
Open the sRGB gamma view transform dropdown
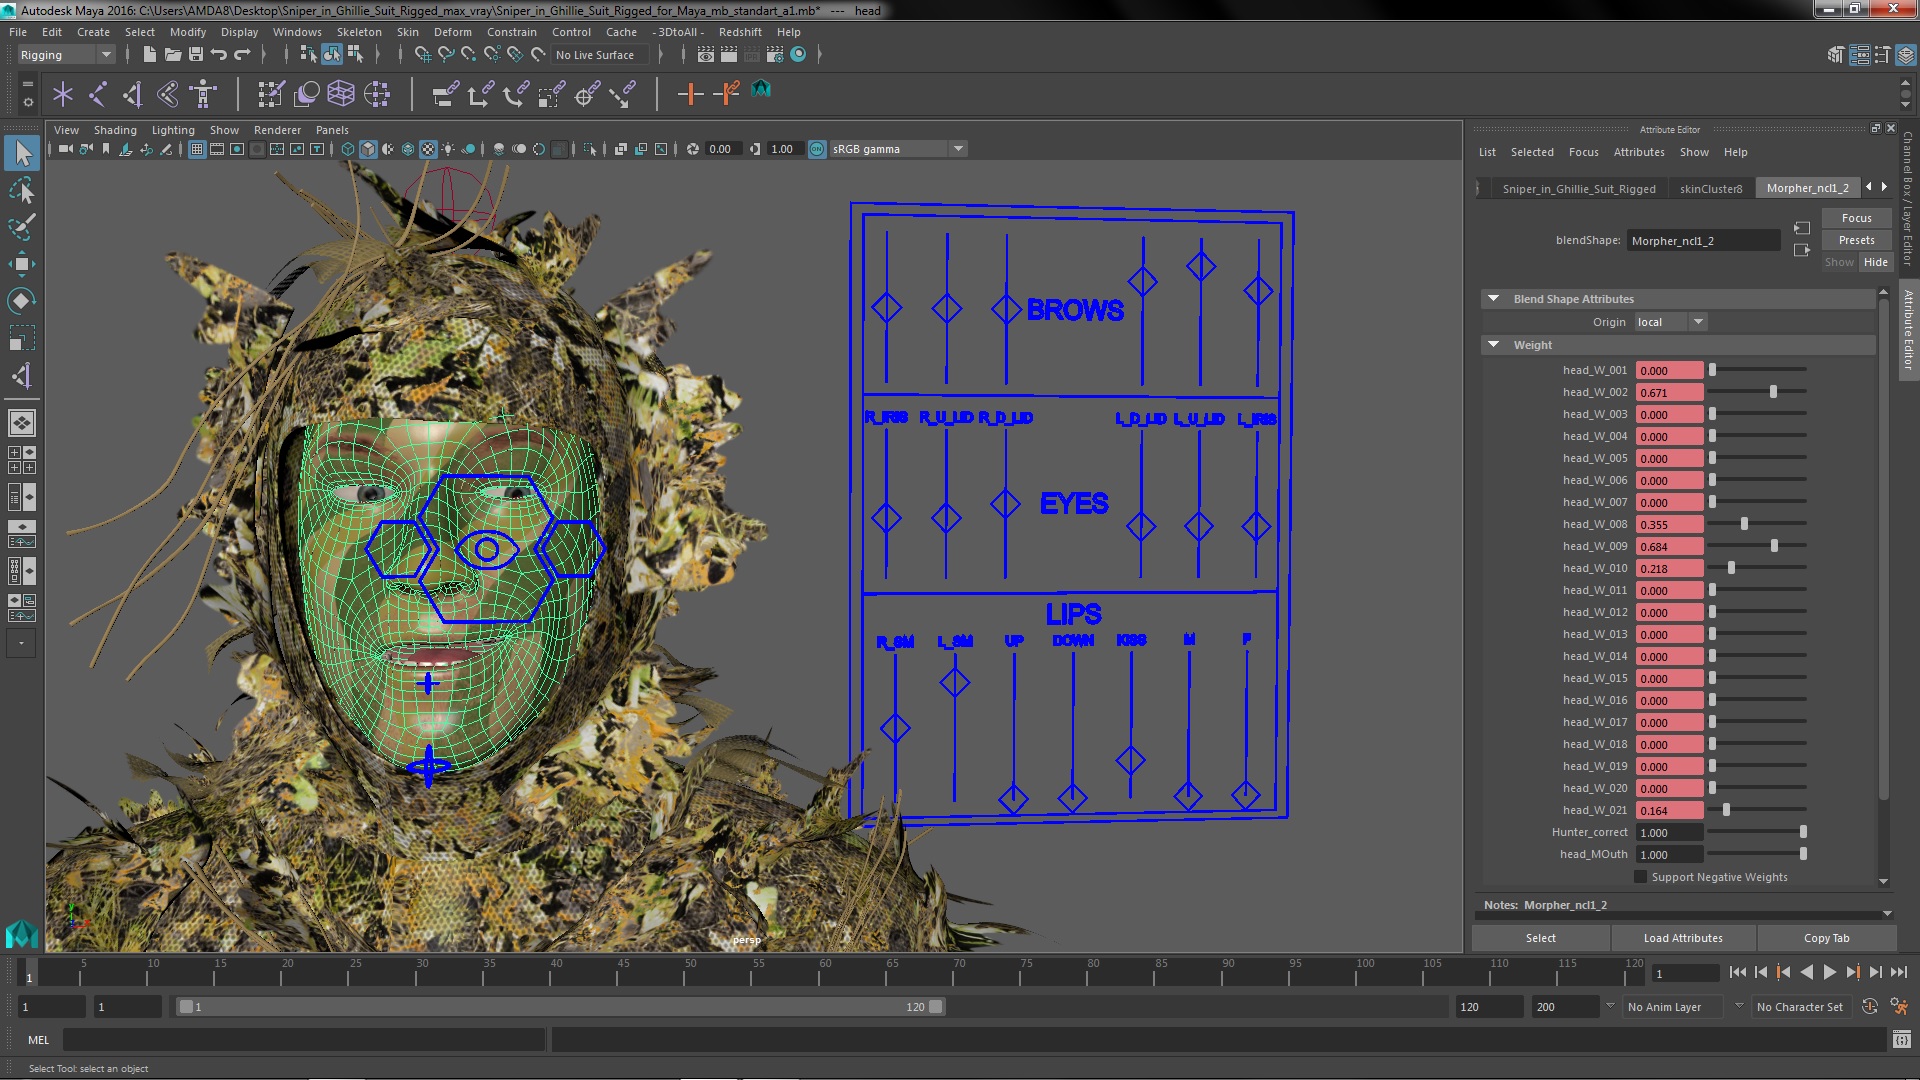click(898, 149)
